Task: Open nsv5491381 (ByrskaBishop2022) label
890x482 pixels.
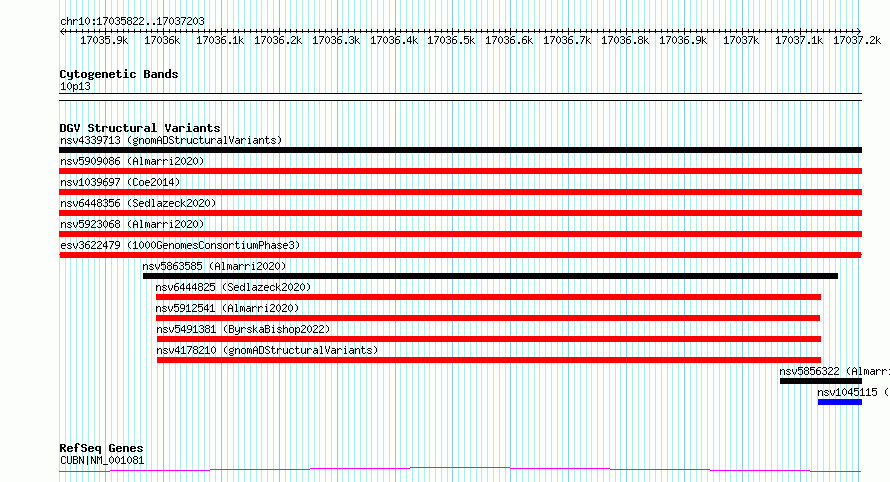Action: tap(243, 329)
